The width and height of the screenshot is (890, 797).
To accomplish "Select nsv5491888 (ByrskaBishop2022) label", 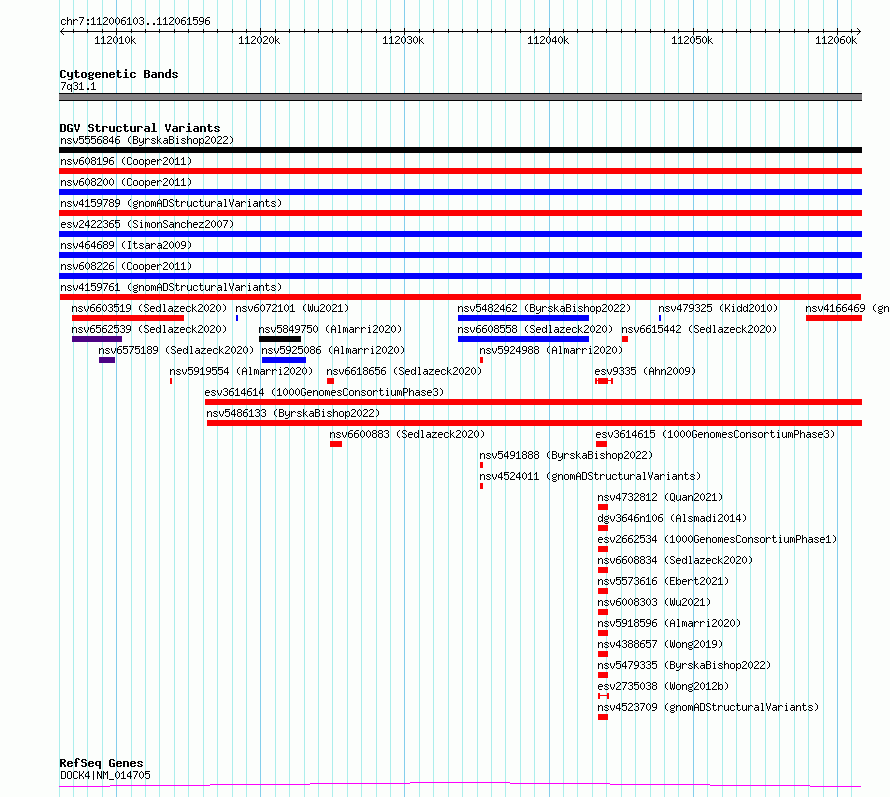I will (566, 455).
